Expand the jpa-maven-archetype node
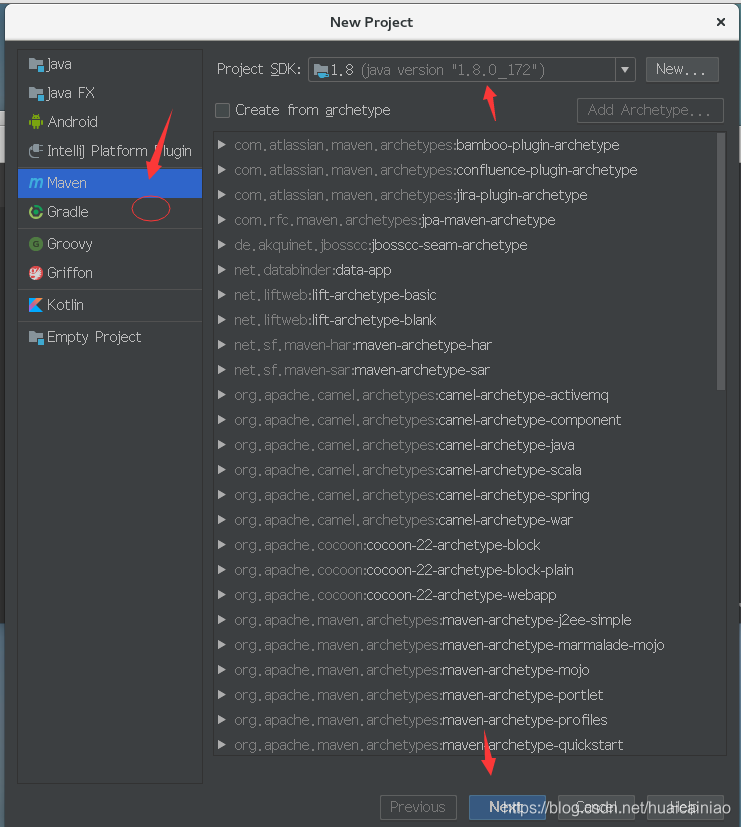 click(222, 219)
